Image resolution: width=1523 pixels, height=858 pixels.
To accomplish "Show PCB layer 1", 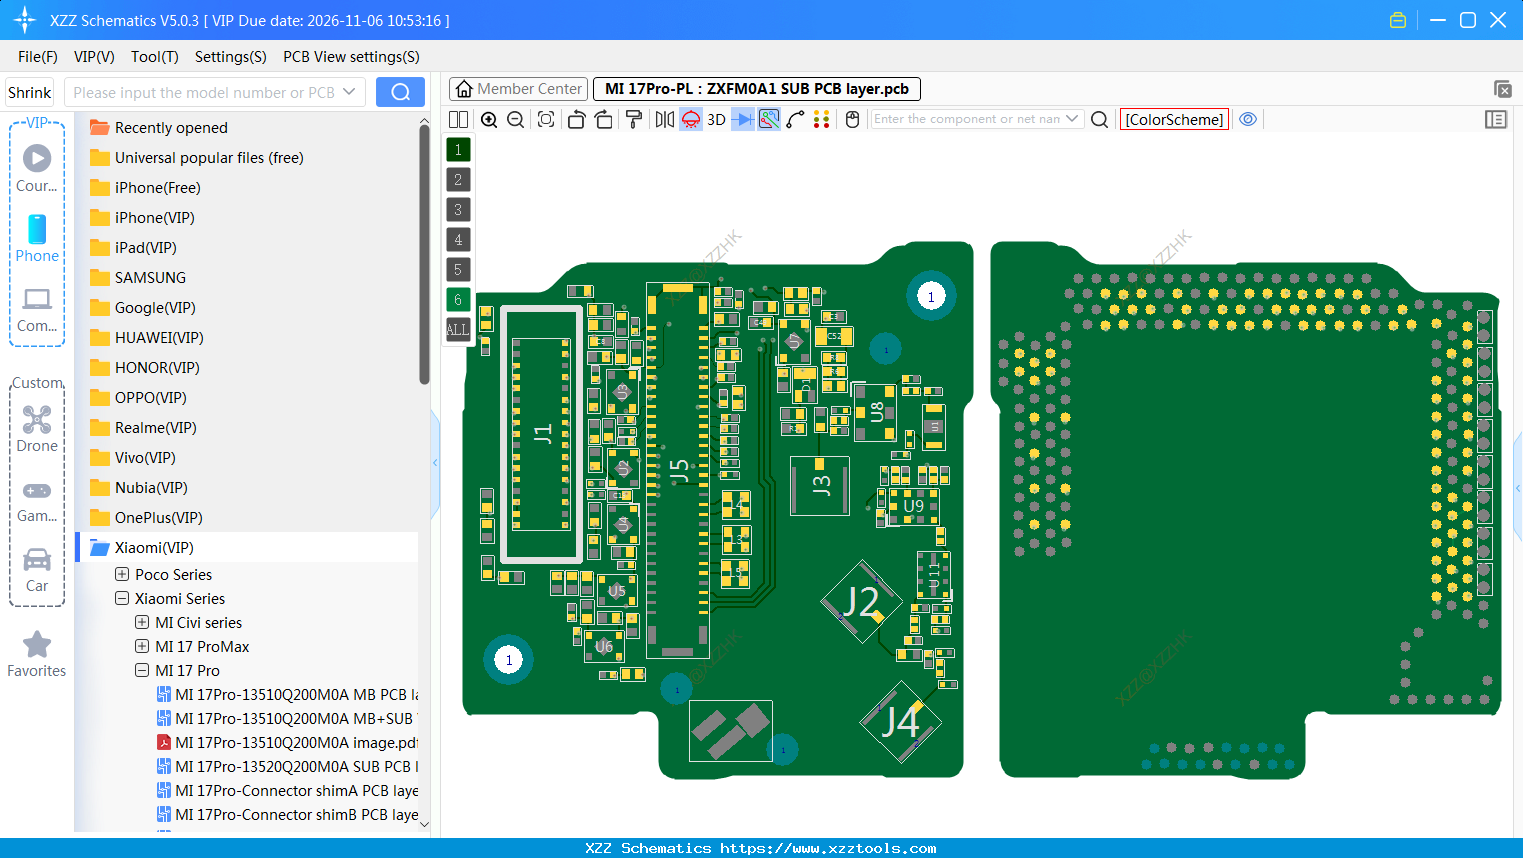I will coord(458,150).
